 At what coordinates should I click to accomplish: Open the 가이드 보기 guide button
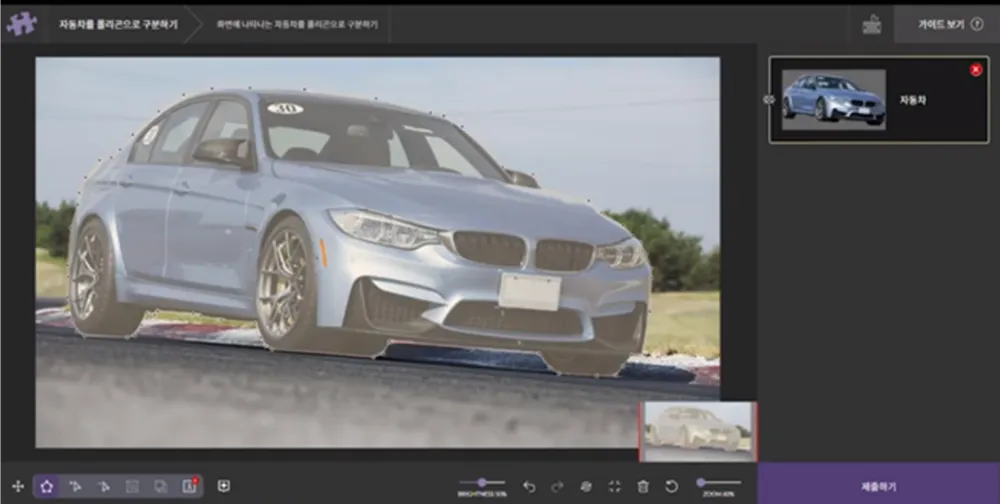coord(946,24)
